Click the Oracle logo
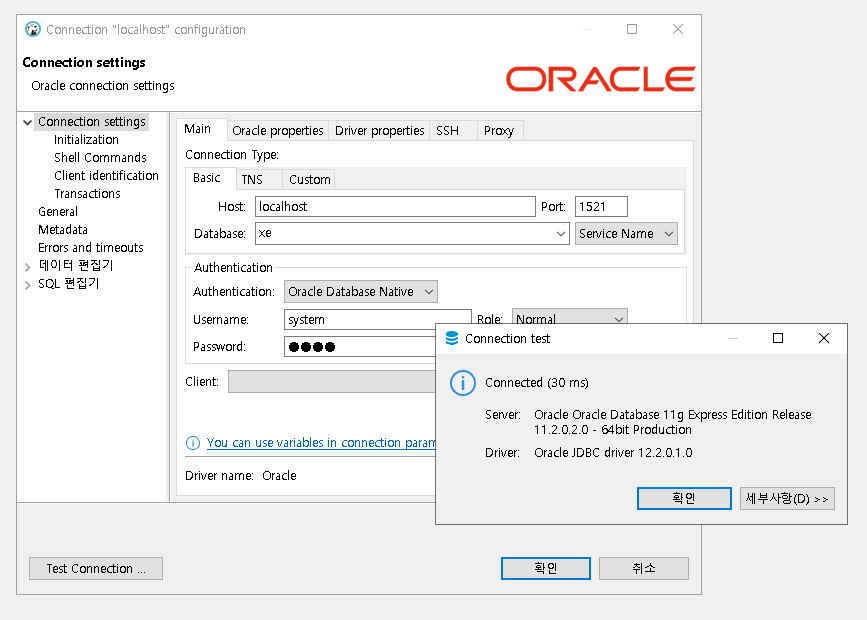 [600, 79]
